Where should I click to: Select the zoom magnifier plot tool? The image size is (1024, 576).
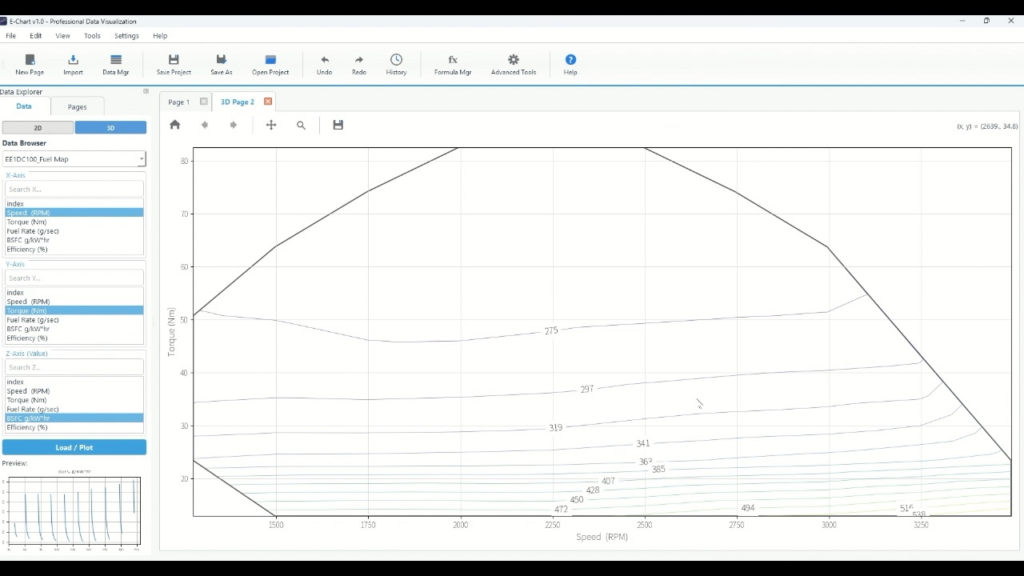[301, 125]
